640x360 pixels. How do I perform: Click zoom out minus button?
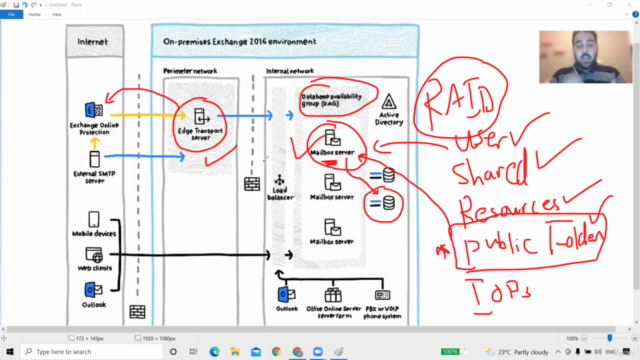(x=584, y=338)
